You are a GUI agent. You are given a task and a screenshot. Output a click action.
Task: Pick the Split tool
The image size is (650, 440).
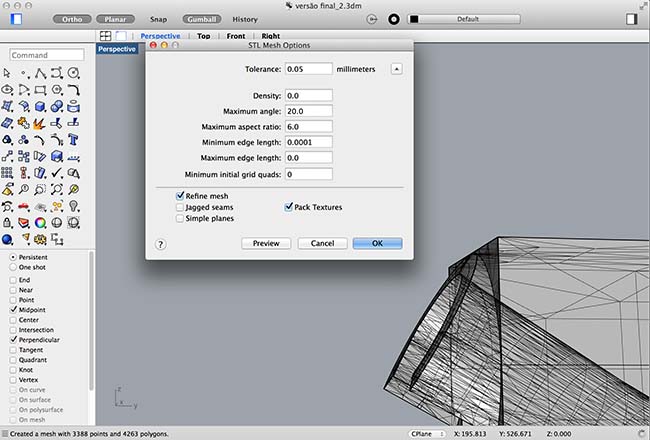pyautogui.click(x=73, y=123)
